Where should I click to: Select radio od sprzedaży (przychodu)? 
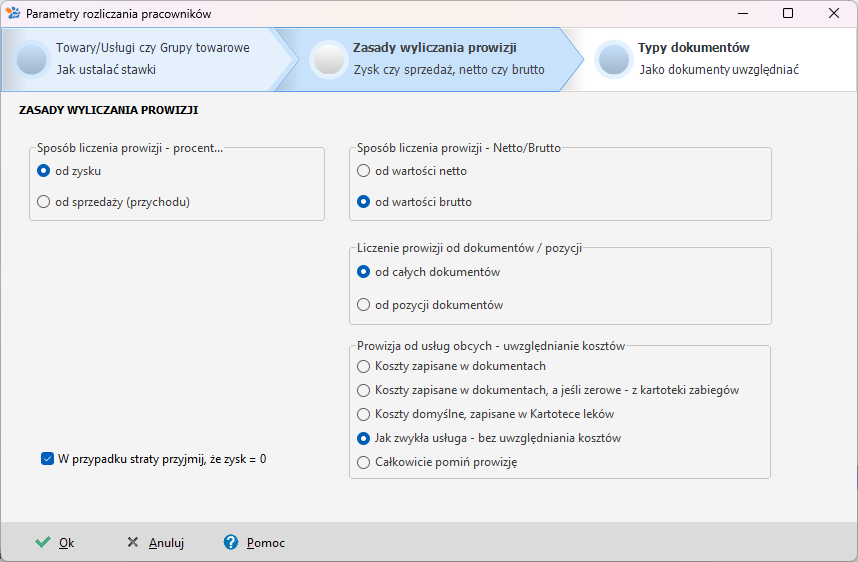(x=43, y=202)
